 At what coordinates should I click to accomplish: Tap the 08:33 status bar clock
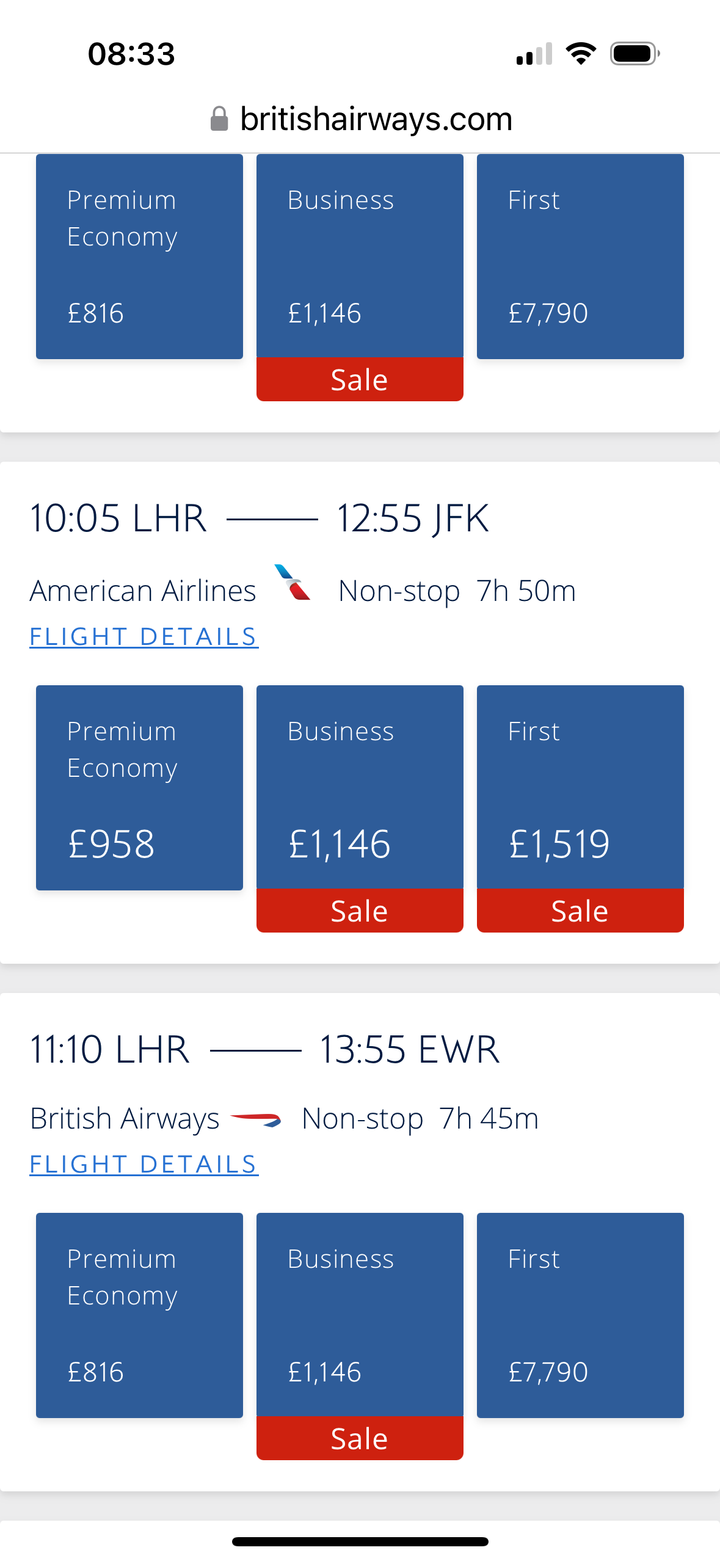tap(131, 54)
